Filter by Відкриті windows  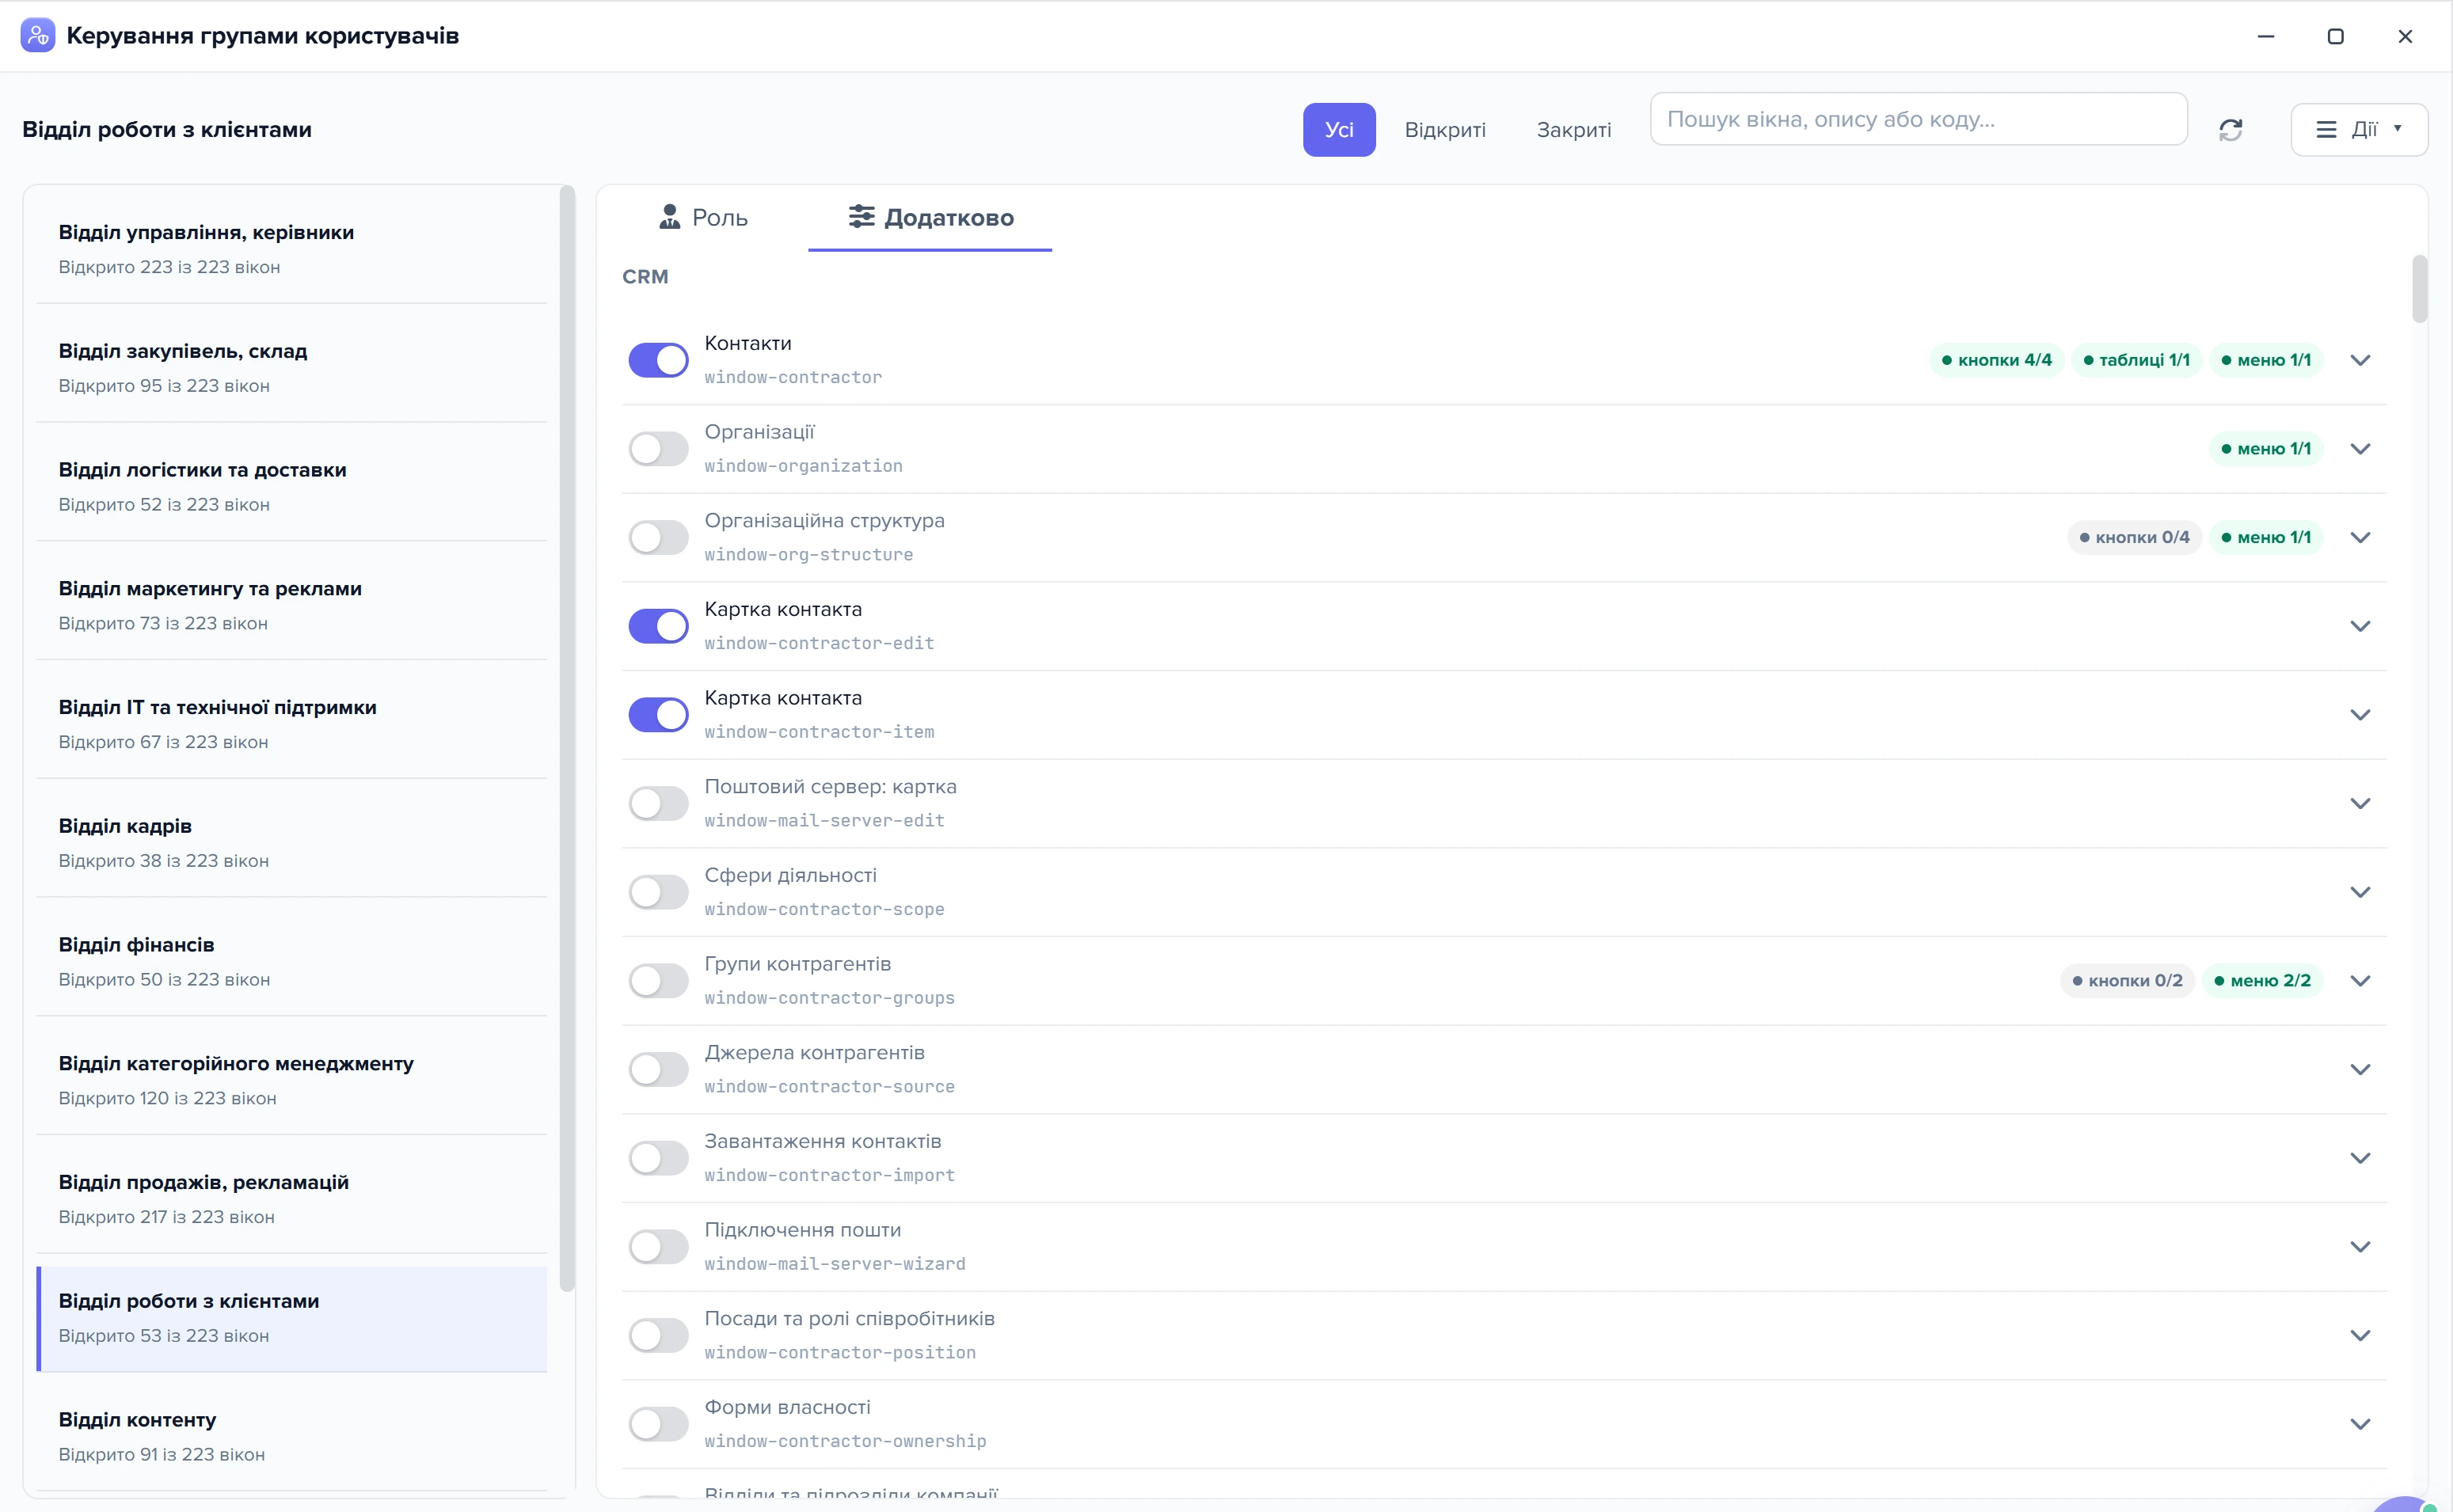pos(1445,130)
